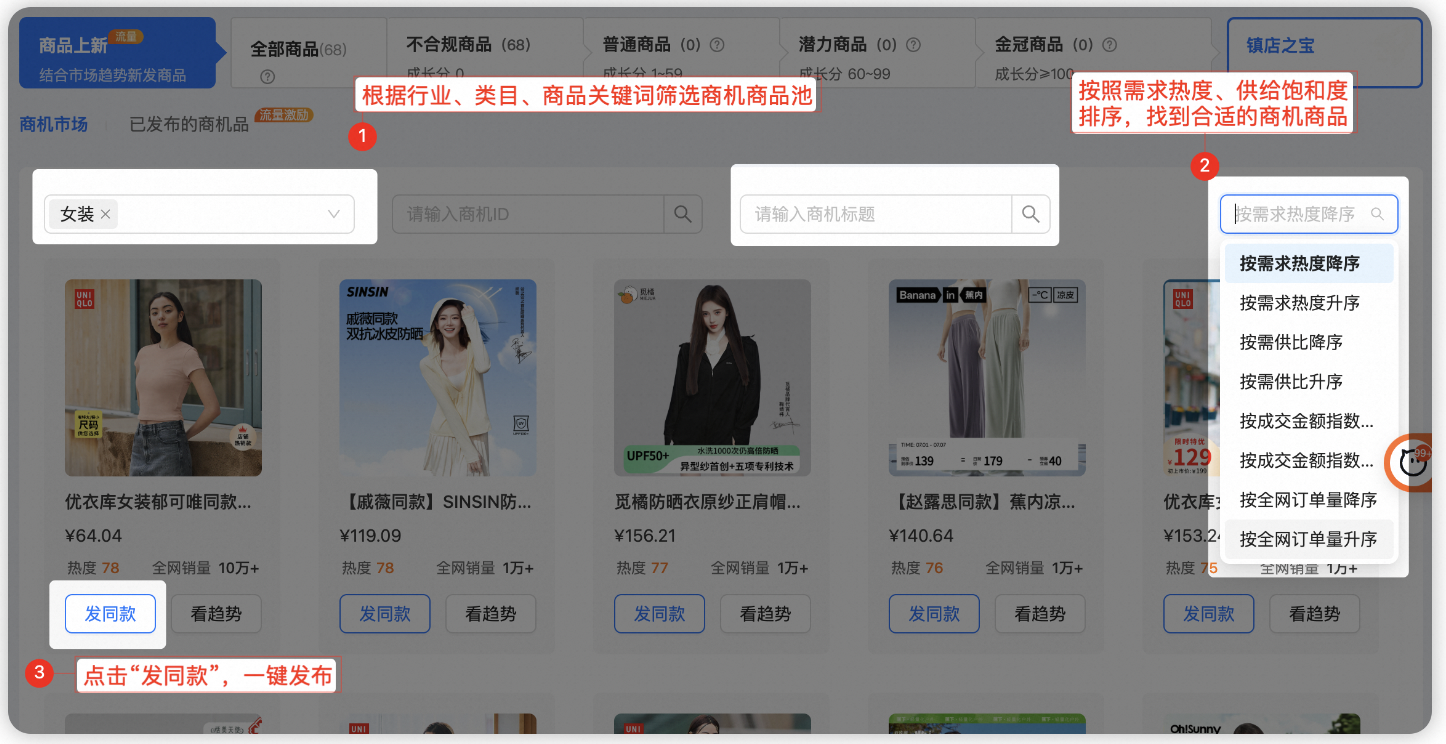Expand the category selector showing 女装
1446x744 pixels.
pos(333,214)
